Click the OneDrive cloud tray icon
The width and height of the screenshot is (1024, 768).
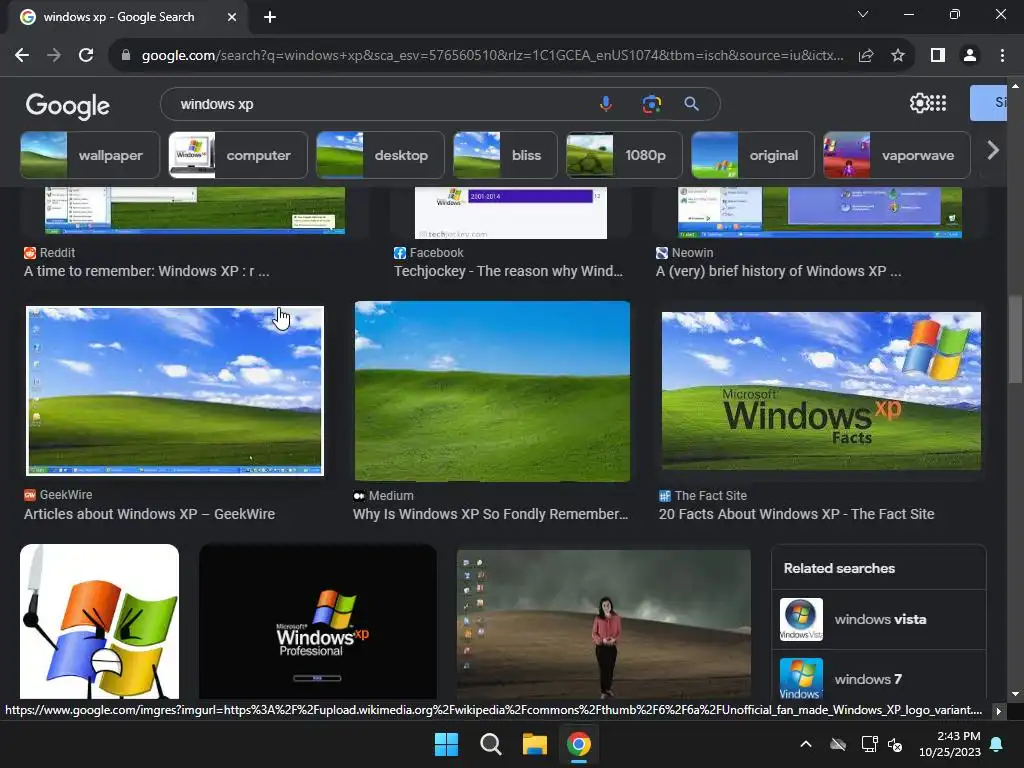(x=838, y=744)
